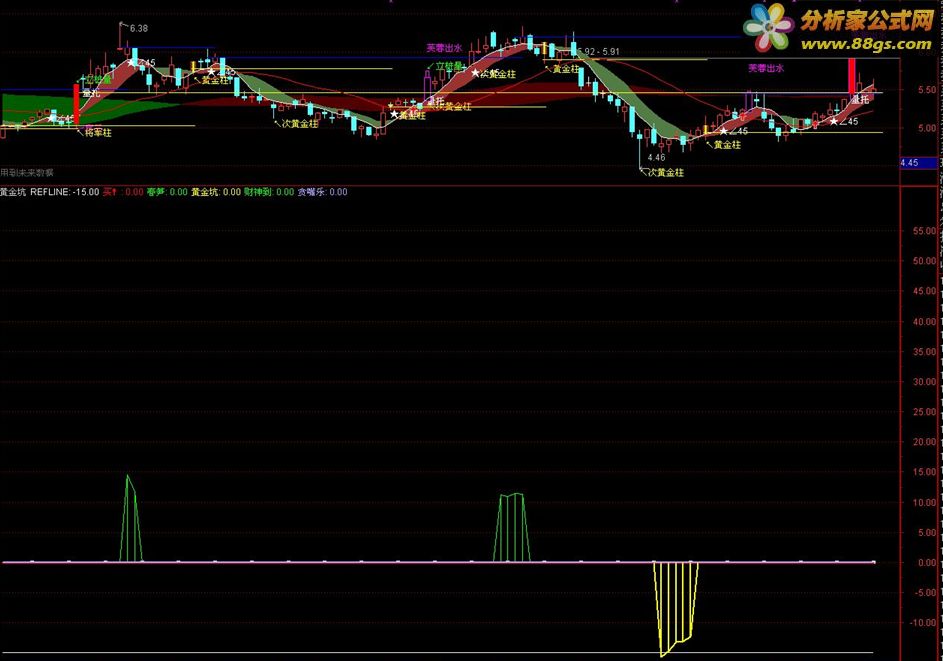Click the 5.50 price axis value
Screen dimensions: 943x661
[927, 90]
